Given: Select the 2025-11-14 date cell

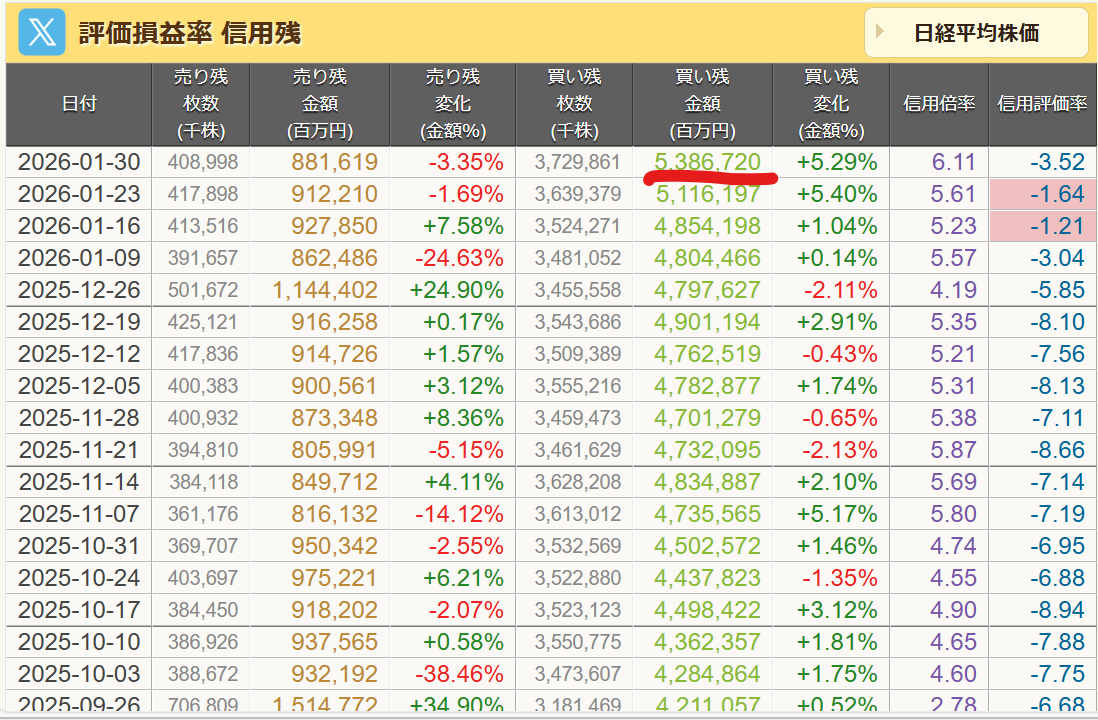Looking at the screenshot, I should click(79, 482).
